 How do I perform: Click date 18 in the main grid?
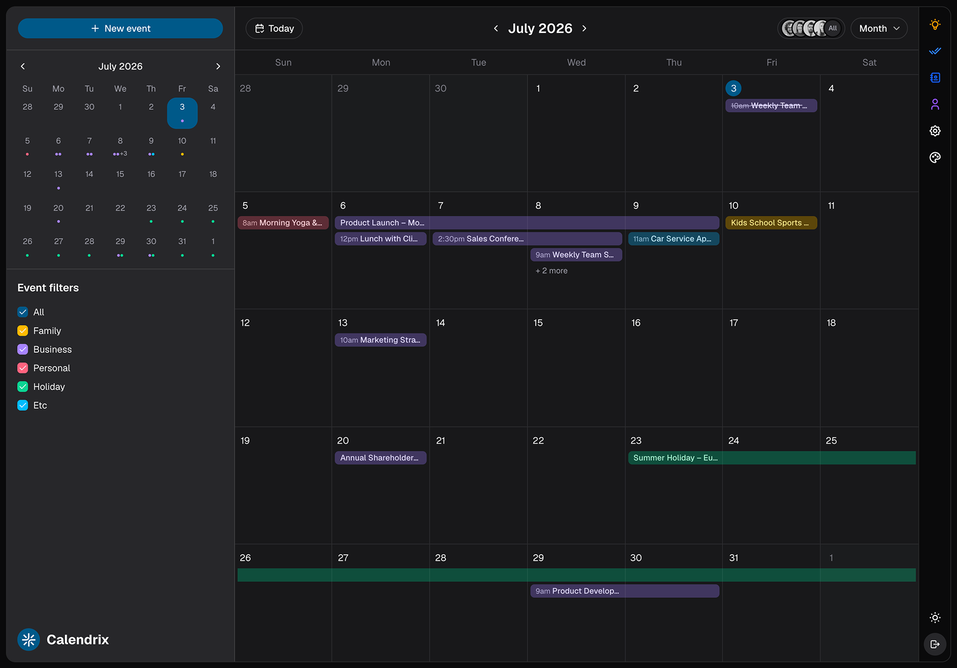pos(831,323)
